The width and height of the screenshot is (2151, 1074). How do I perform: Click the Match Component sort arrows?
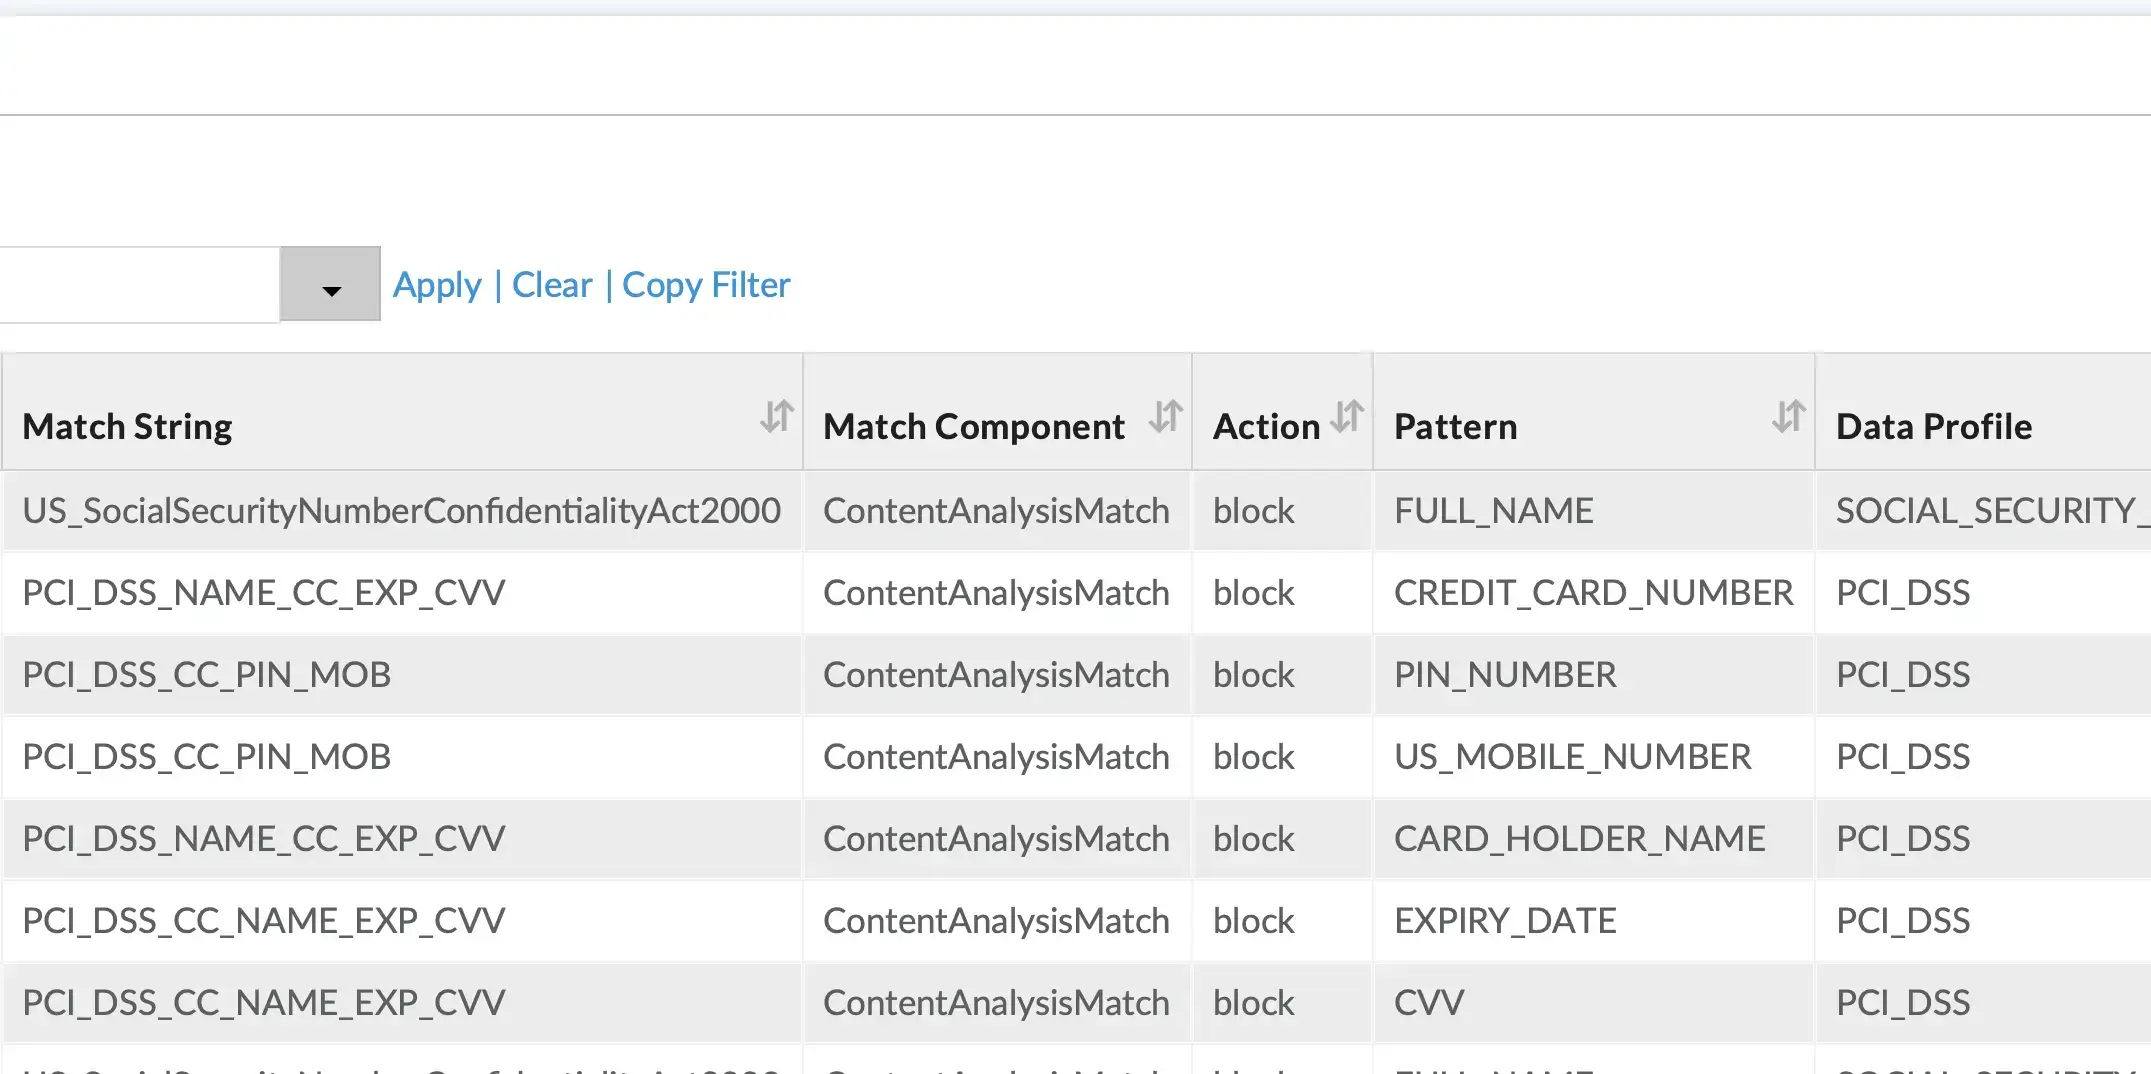[1165, 416]
